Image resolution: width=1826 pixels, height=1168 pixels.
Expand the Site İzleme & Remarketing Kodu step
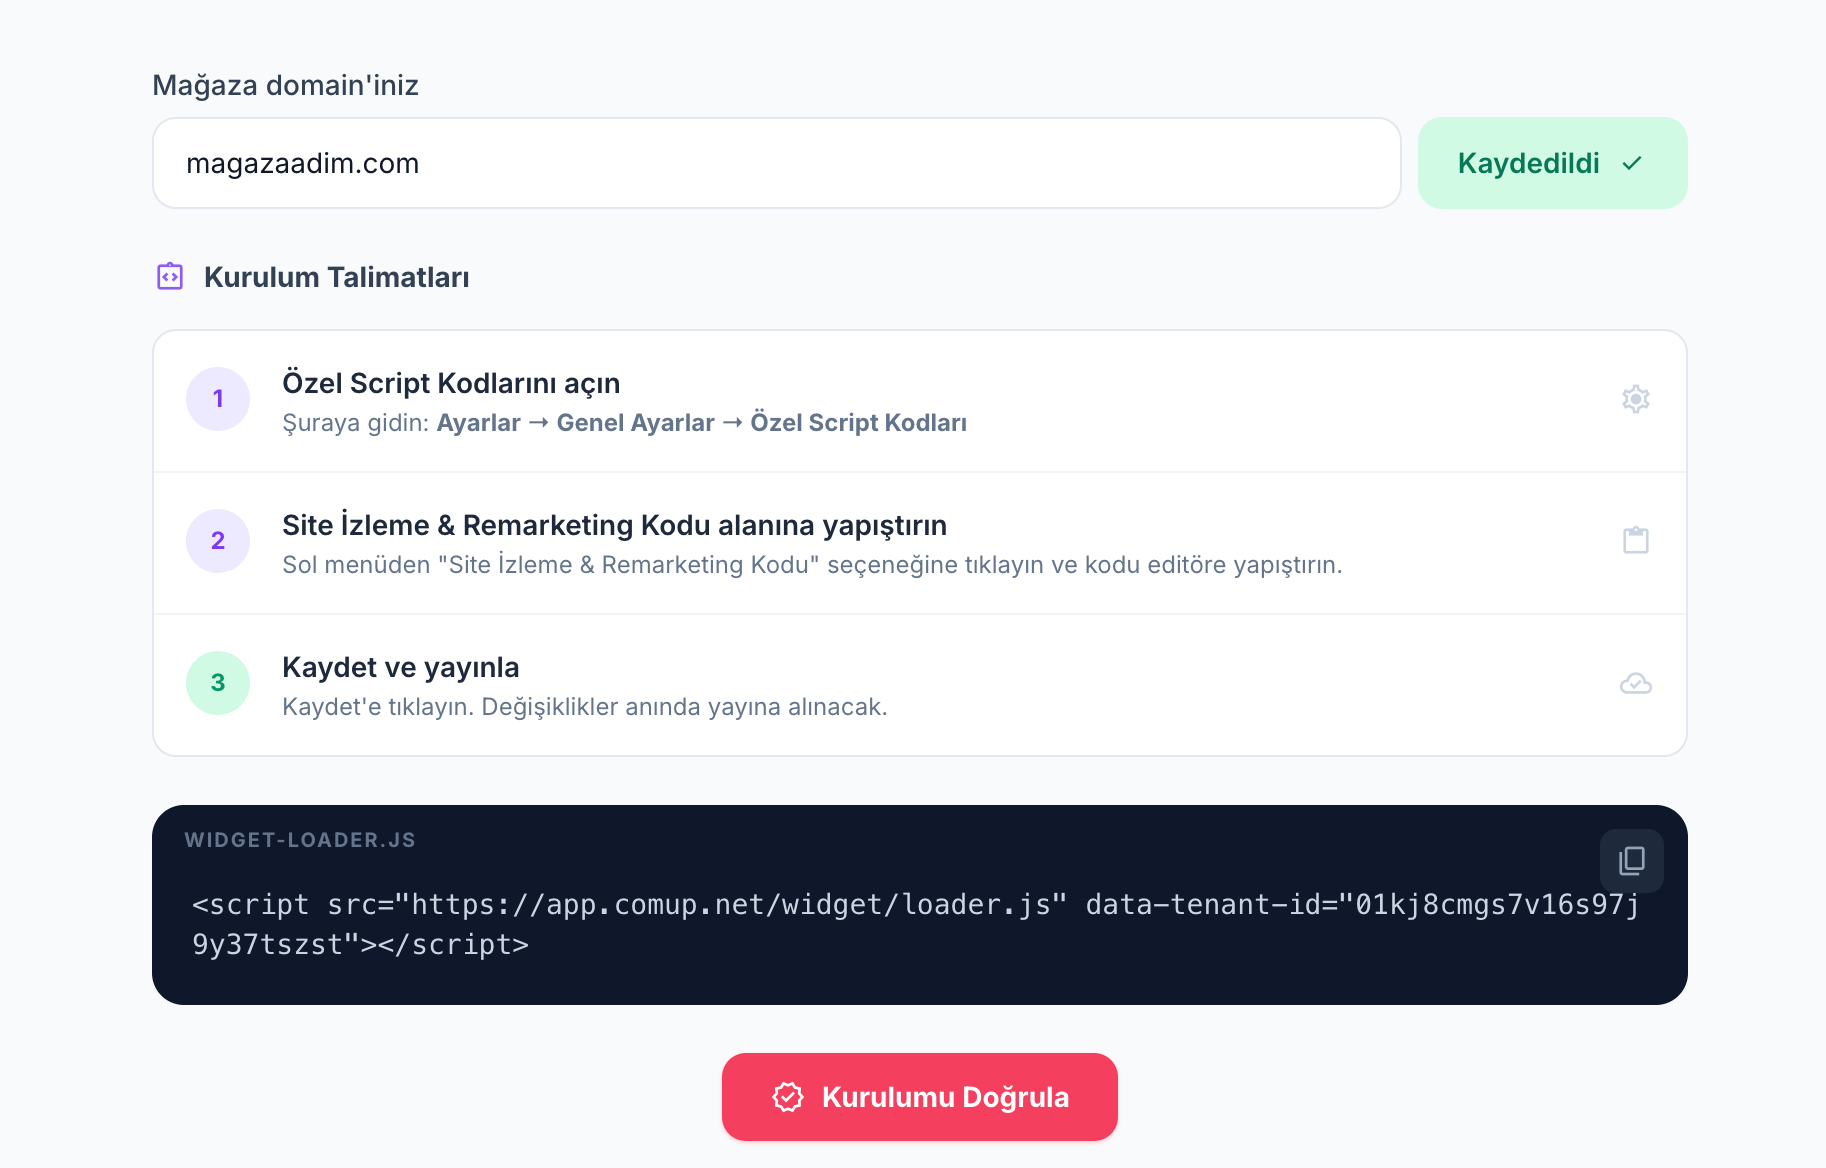coord(614,525)
